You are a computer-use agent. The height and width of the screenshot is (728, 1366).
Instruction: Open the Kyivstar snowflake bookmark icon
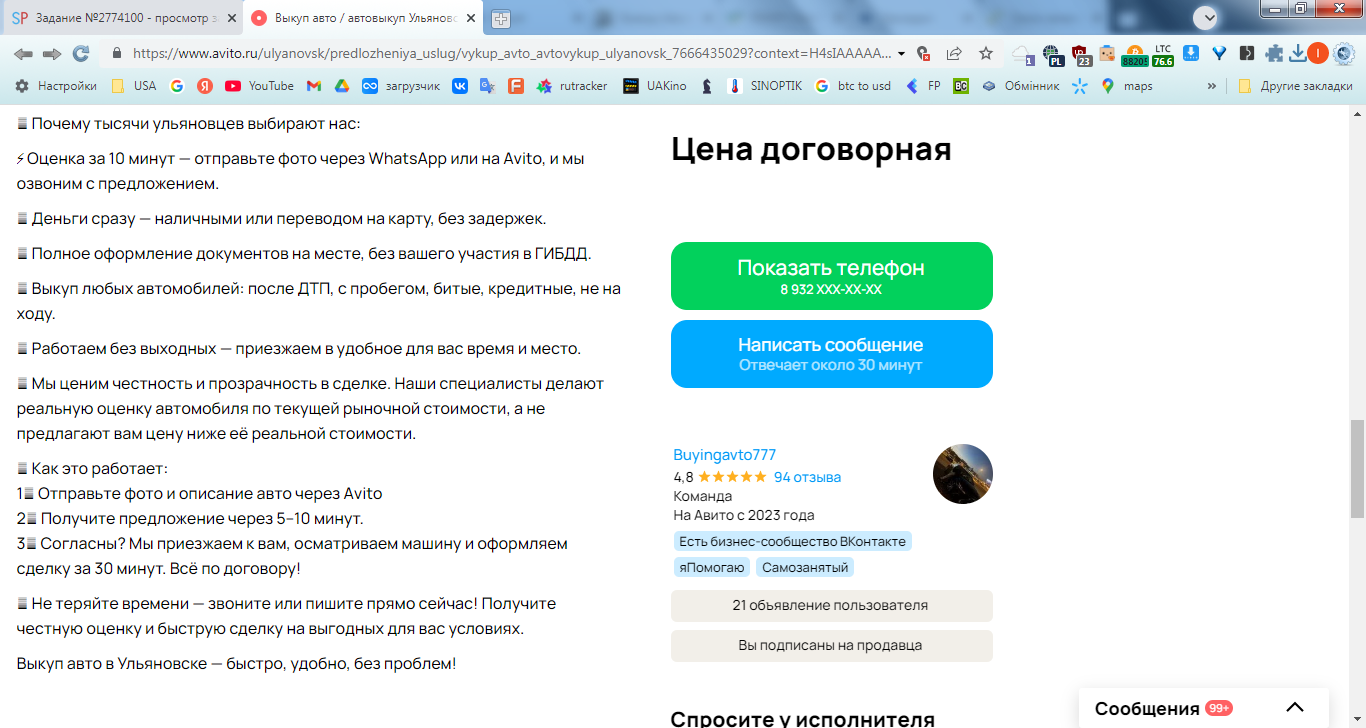pyautogui.click(x=1079, y=86)
